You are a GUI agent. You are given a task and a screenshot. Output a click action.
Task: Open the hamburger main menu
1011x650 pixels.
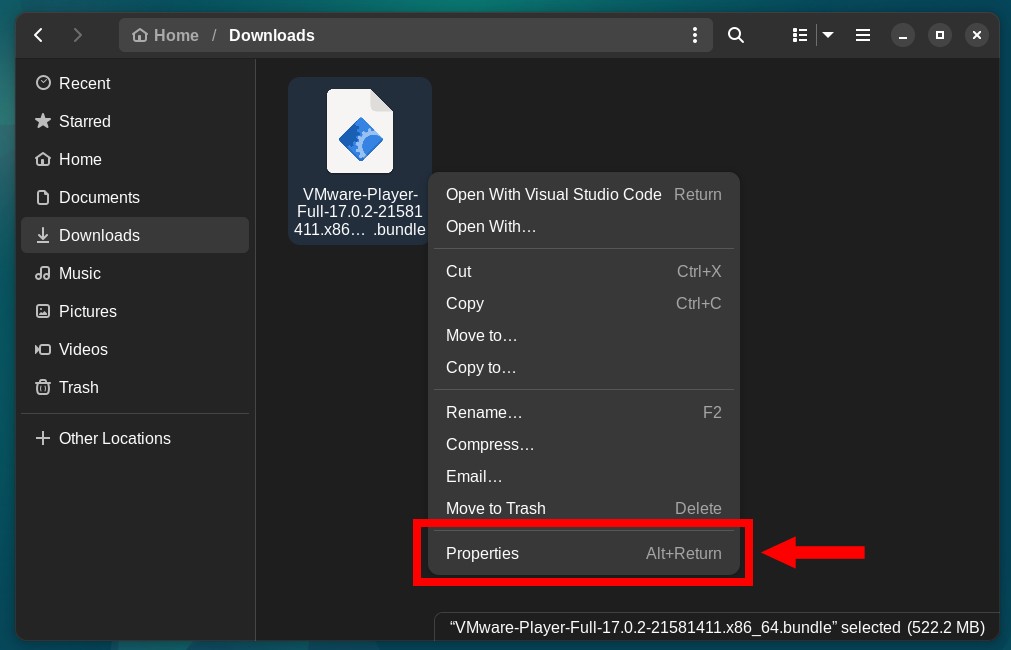pyautogui.click(x=863, y=35)
